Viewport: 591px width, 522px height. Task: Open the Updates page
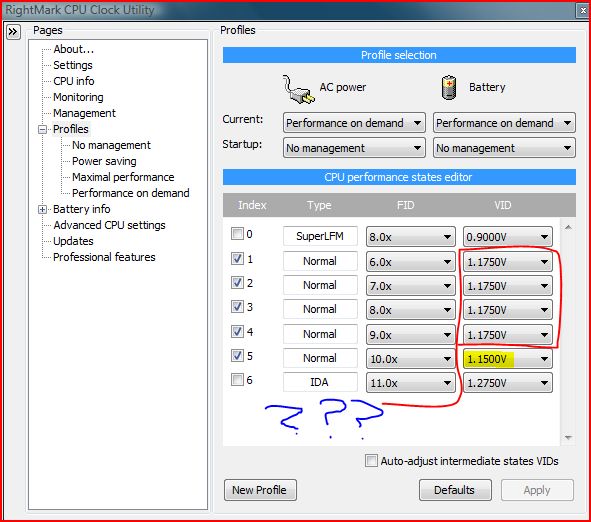73,241
